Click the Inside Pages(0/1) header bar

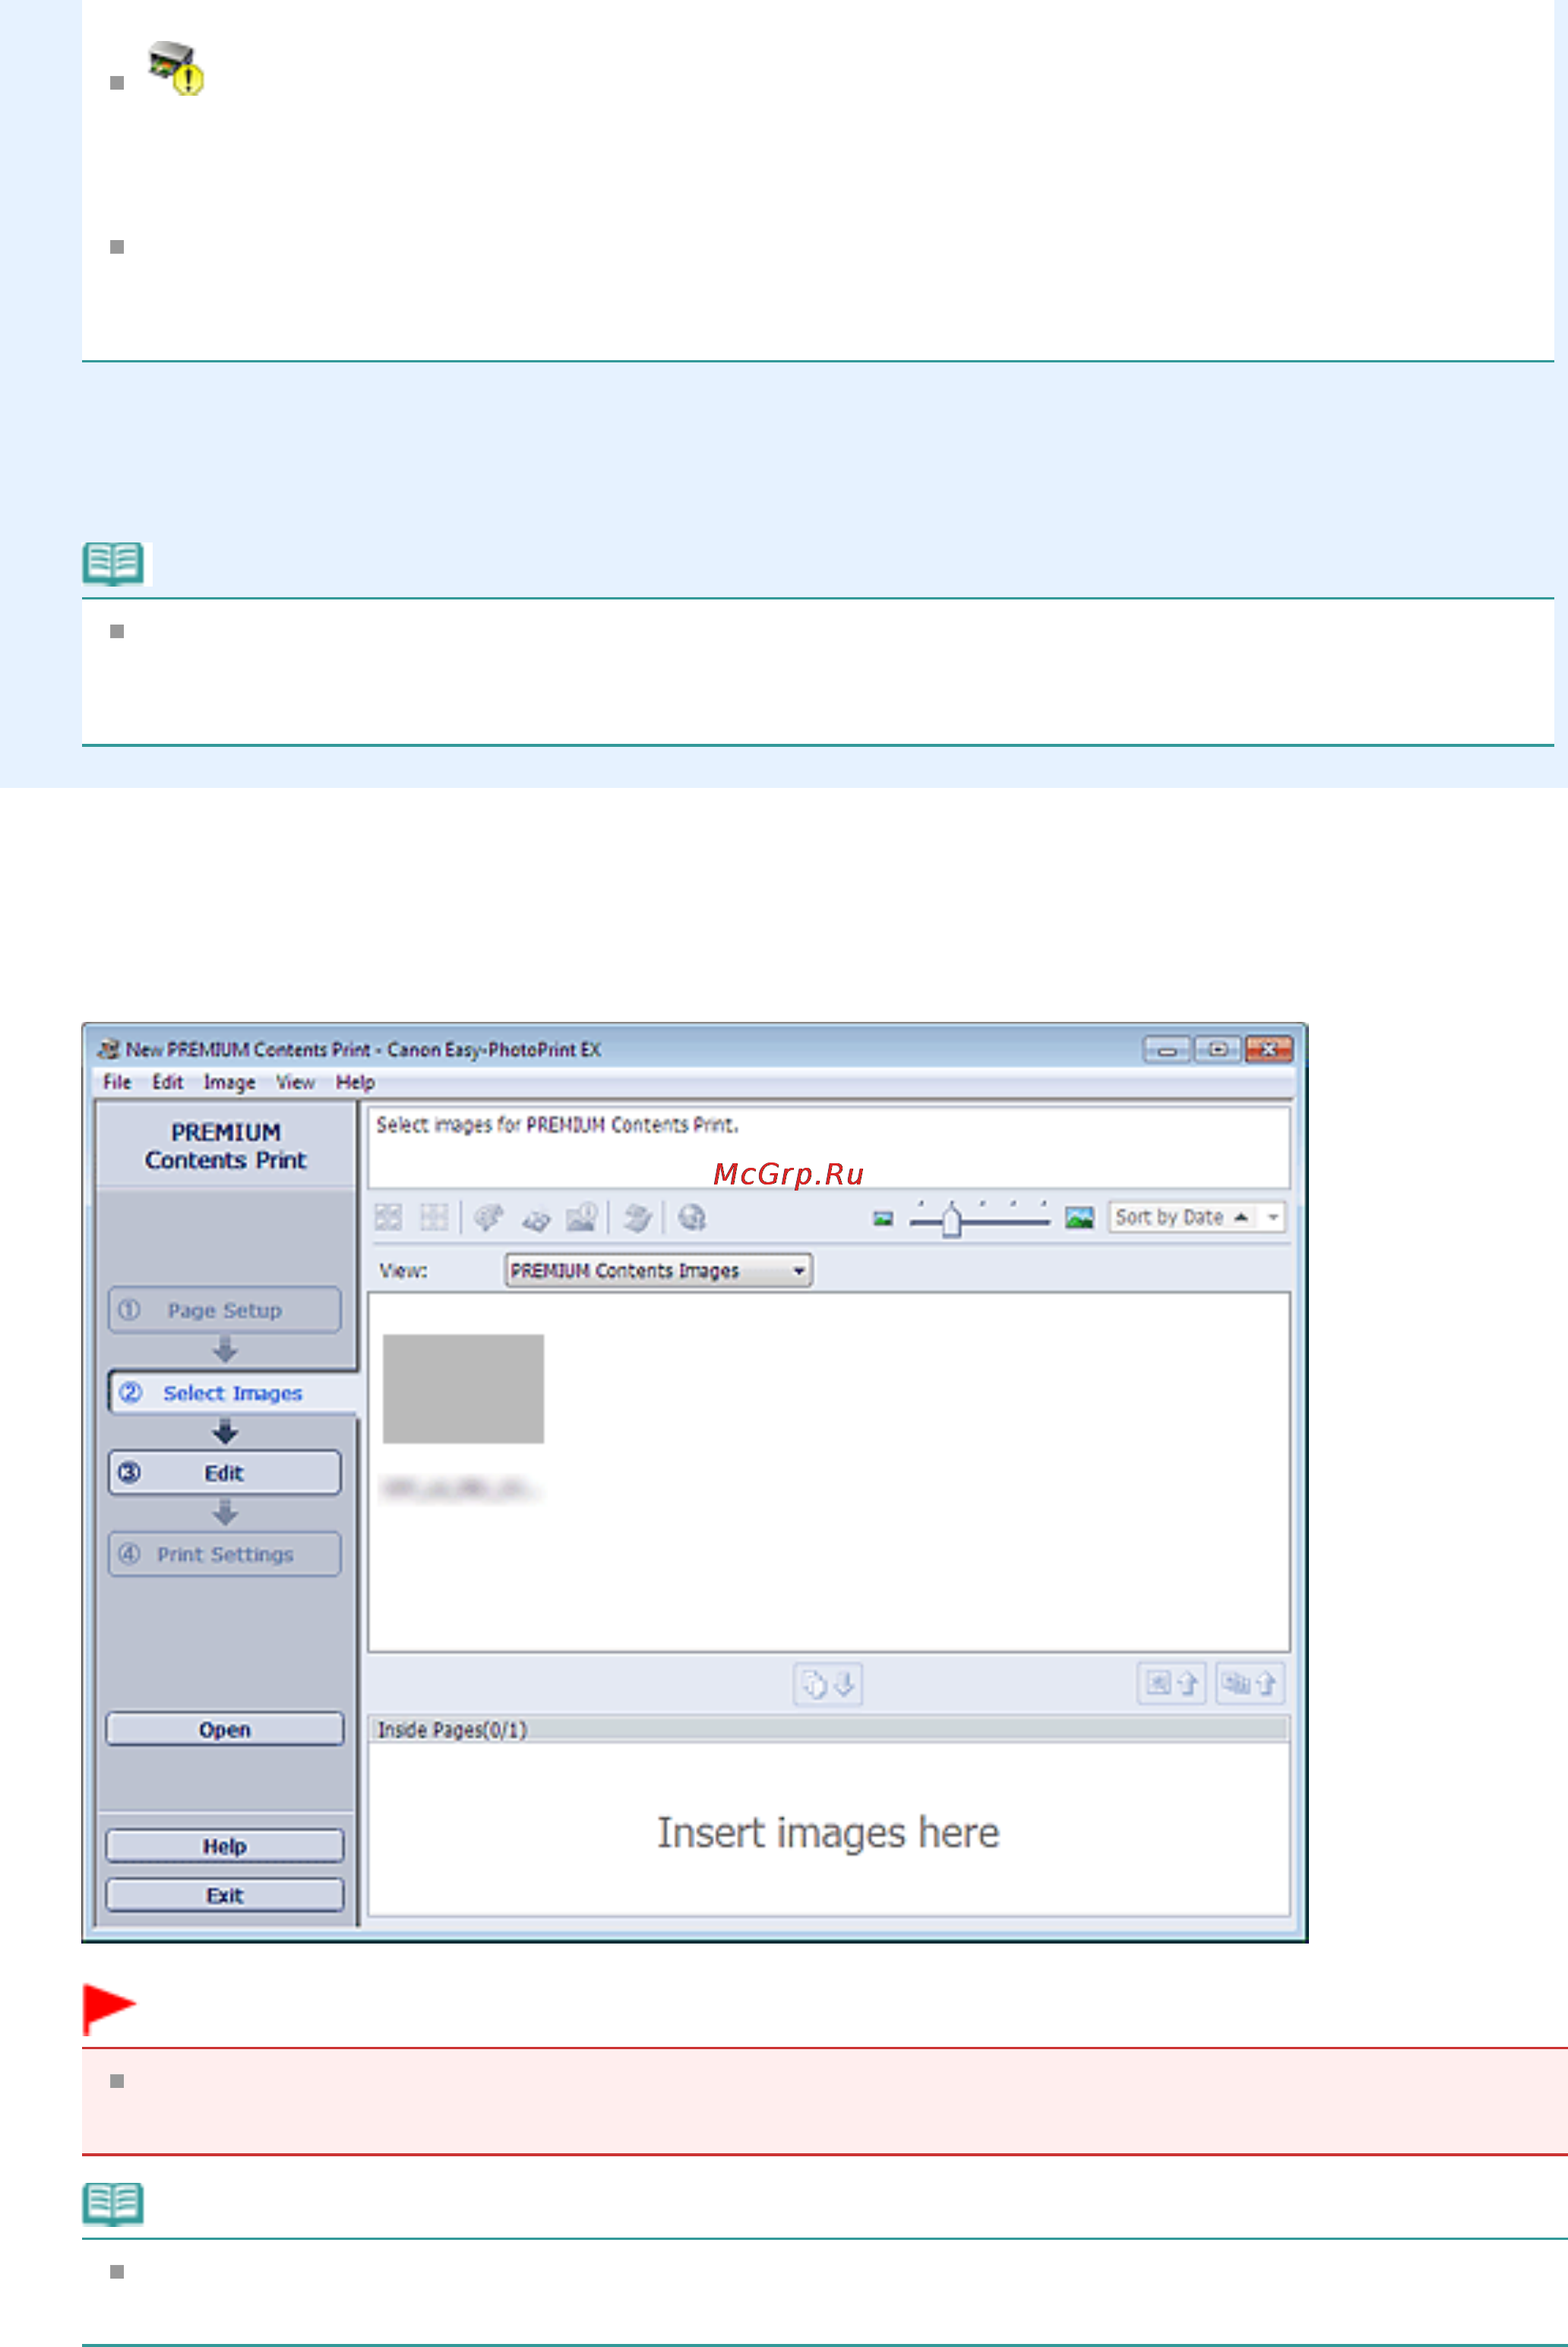coord(828,1730)
